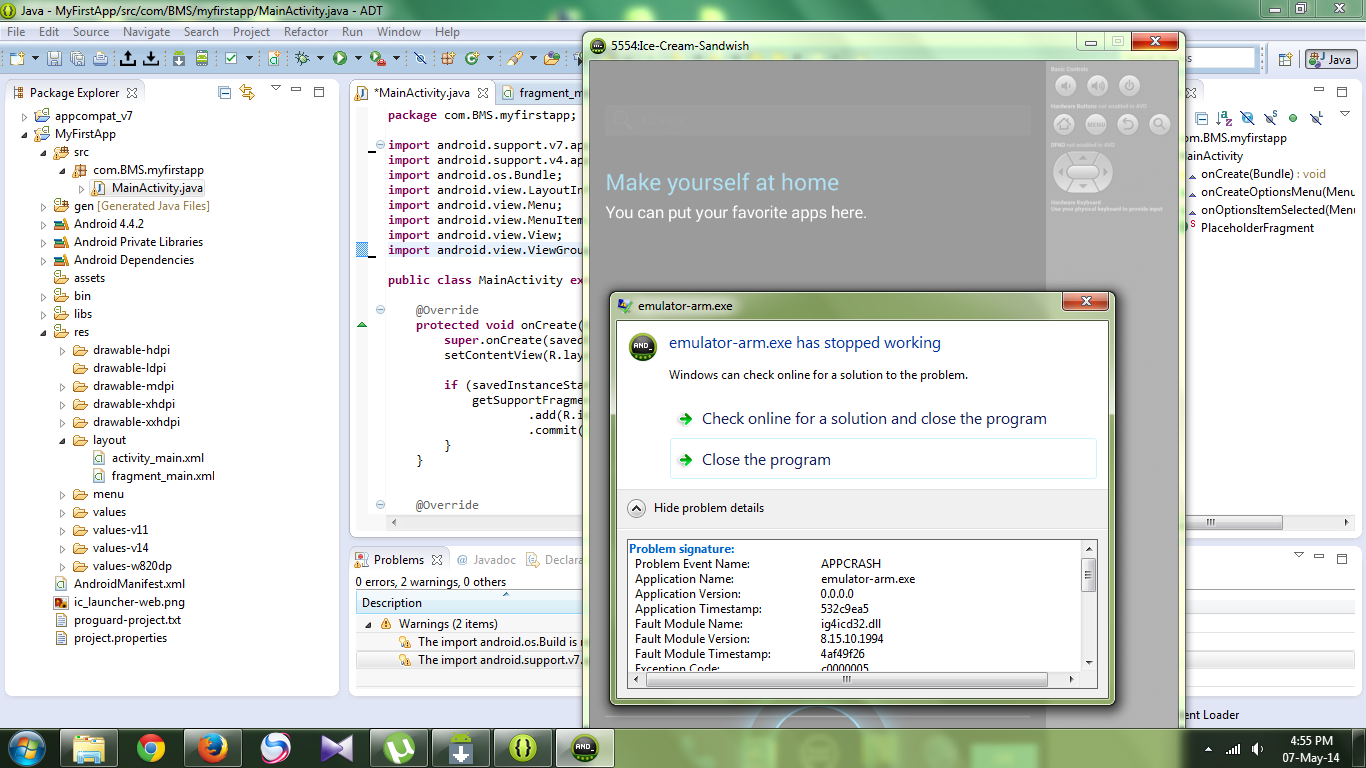Click the download arrow toolbar icon

click(x=150, y=58)
